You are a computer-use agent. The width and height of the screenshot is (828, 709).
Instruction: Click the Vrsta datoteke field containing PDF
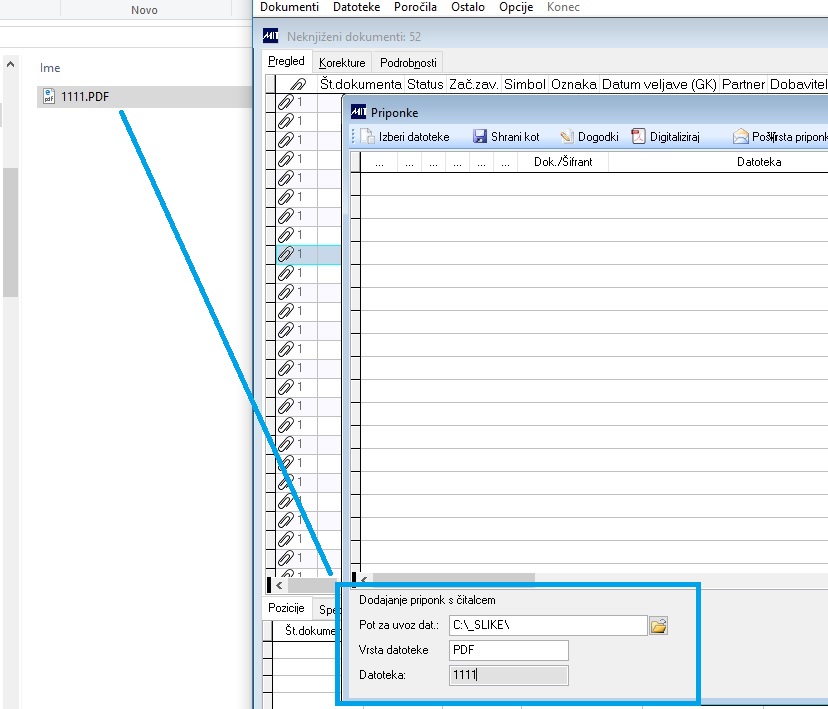click(509, 650)
